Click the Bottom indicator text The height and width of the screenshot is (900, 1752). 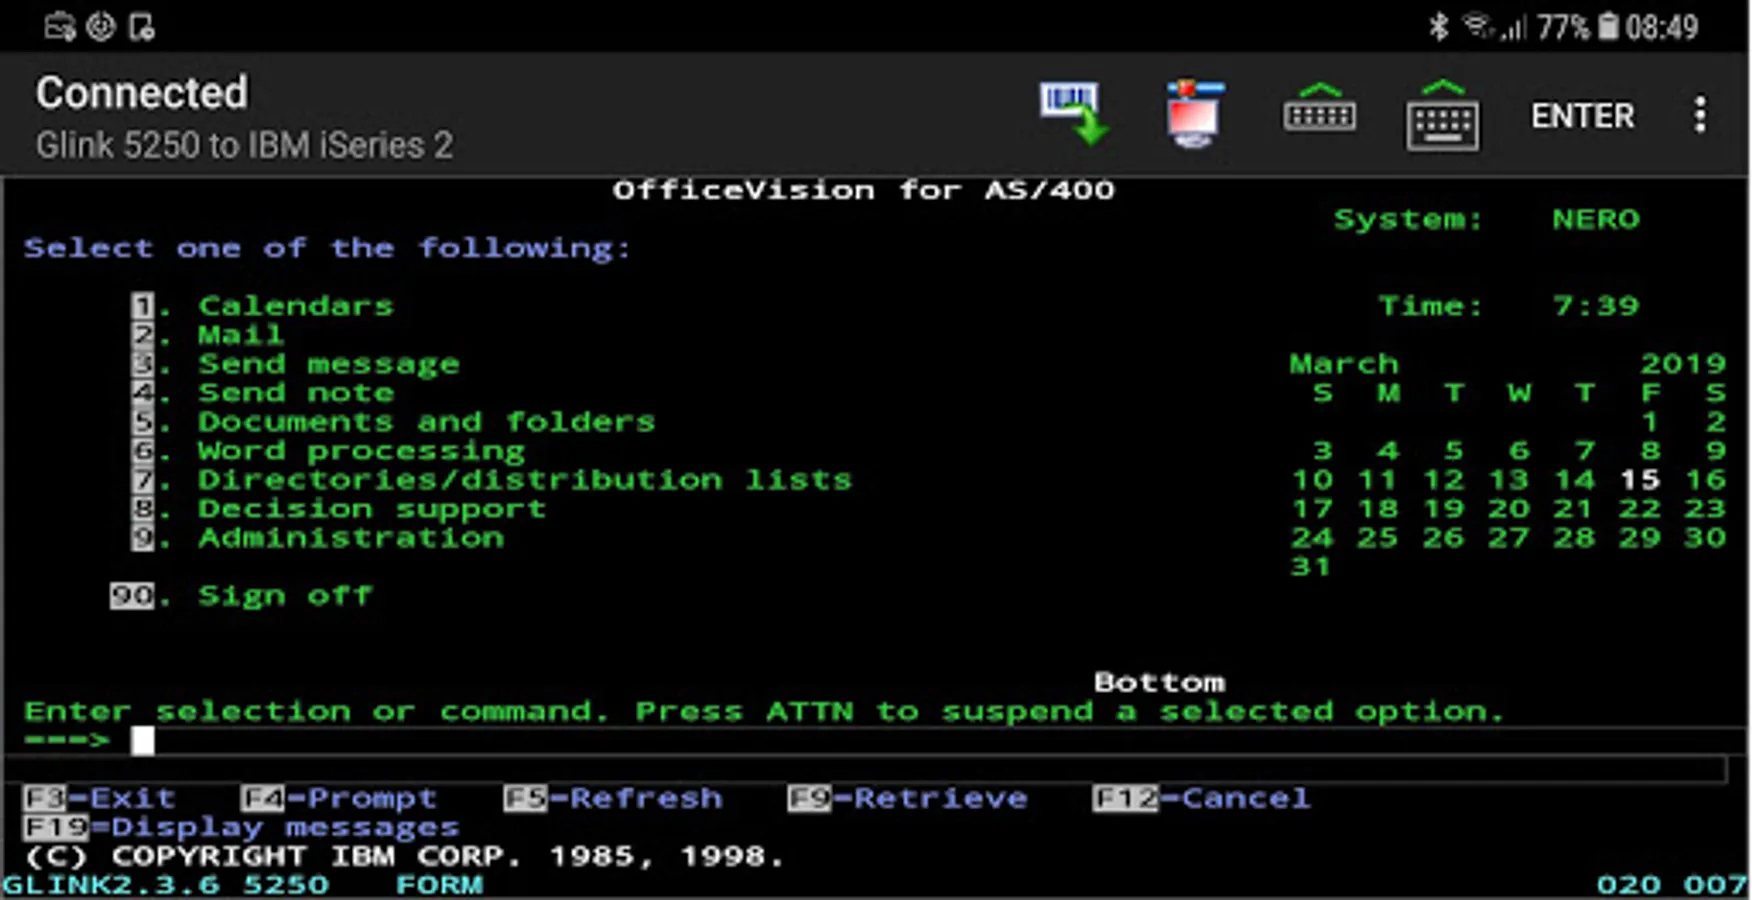tap(1159, 682)
